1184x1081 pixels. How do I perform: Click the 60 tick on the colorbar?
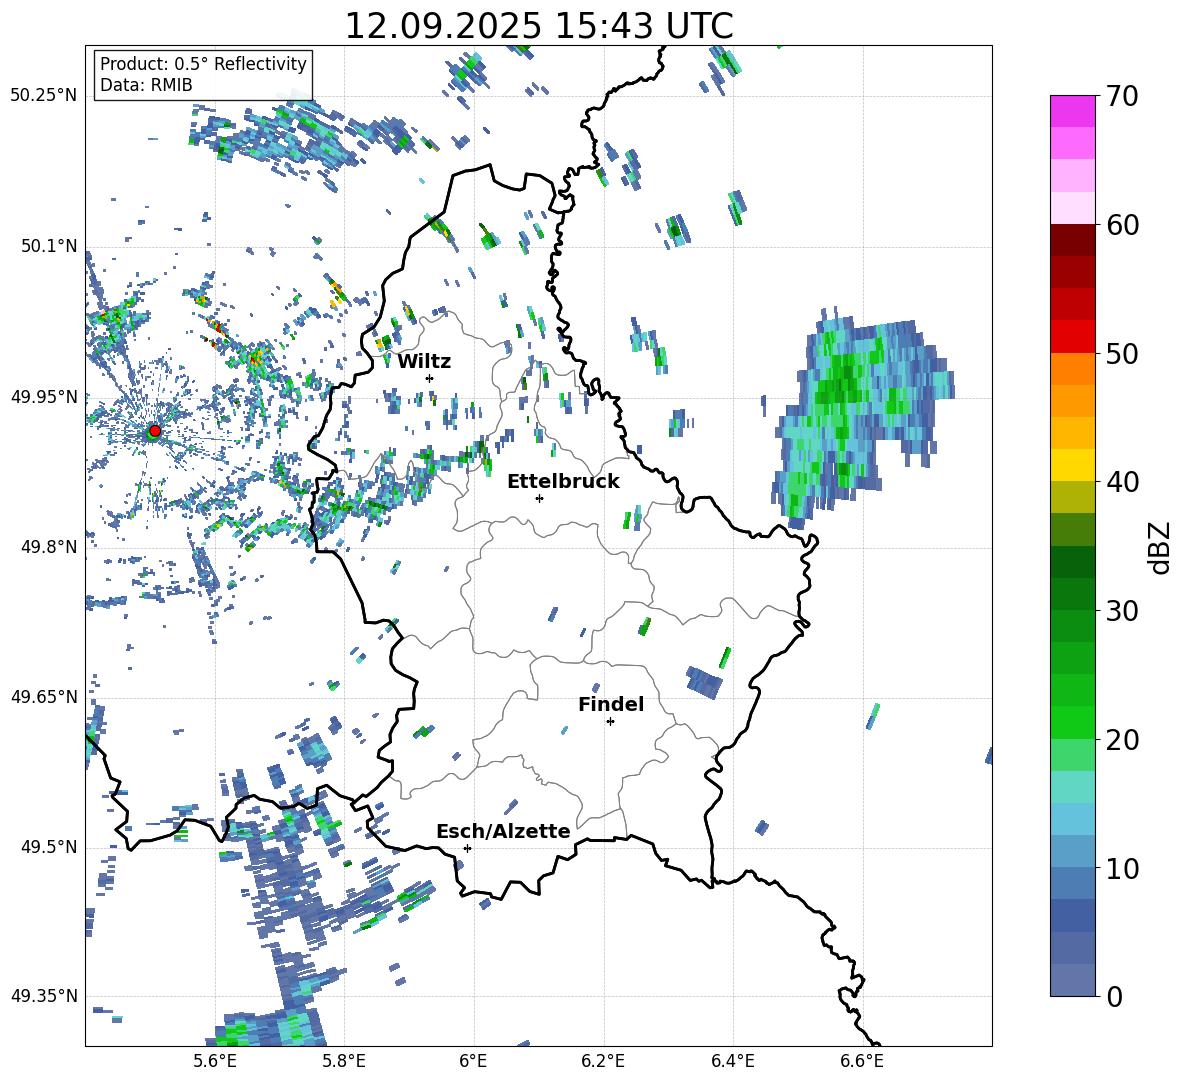coord(1122,225)
